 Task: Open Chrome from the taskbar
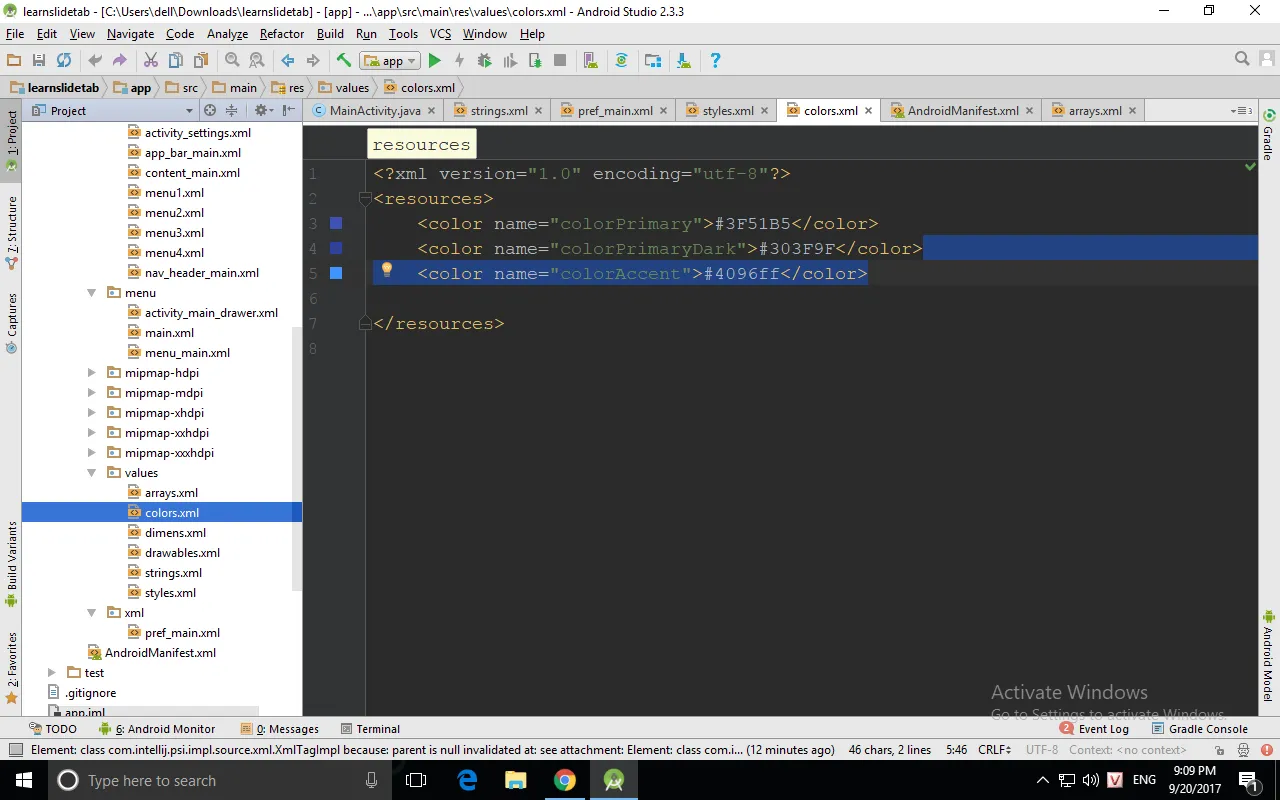tap(565, 780)
